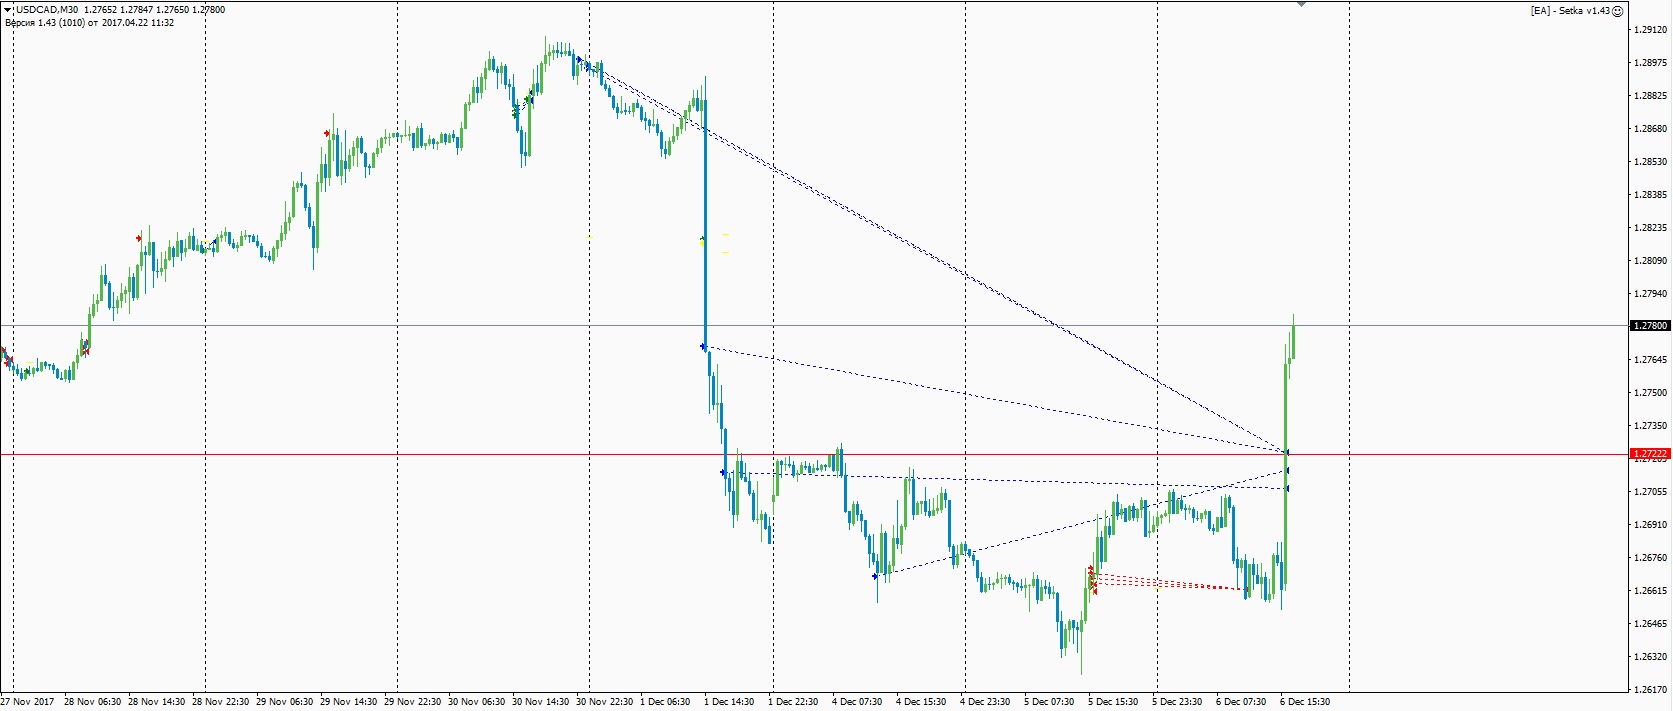Click the 1.26170 price axis label
This screenshot has height=711, width=1673.
[x=1650, y=690]
